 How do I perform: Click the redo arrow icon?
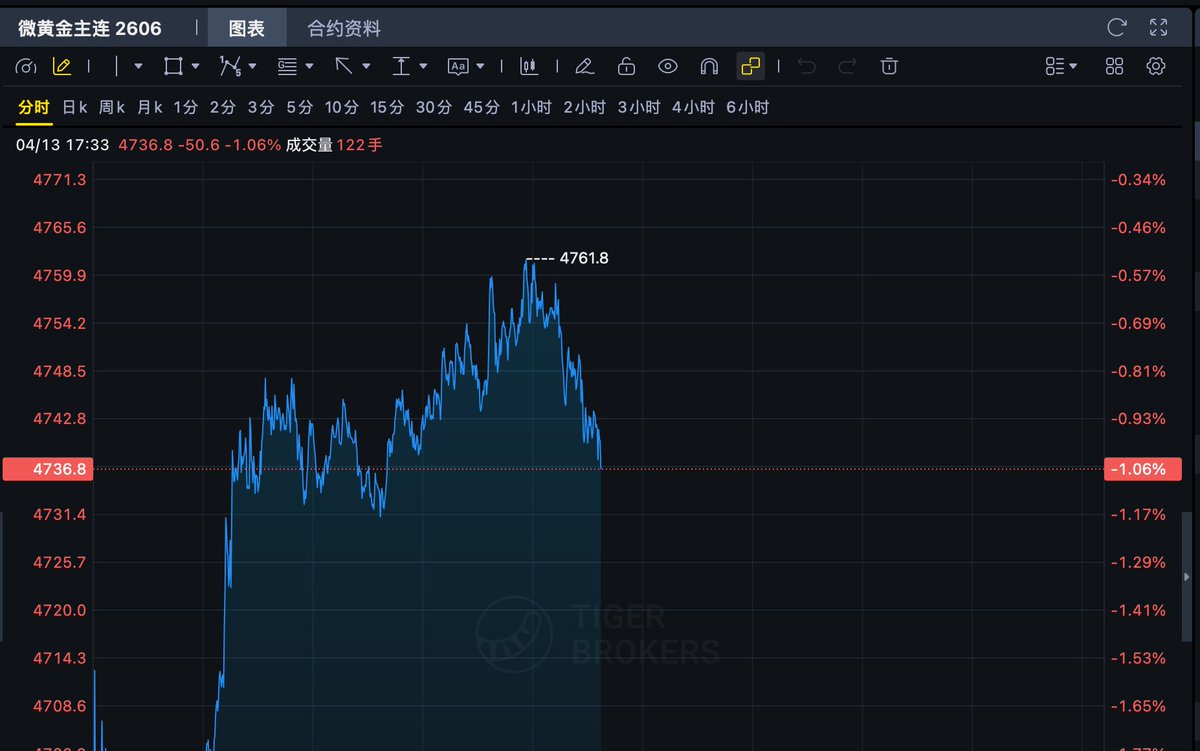pyautogui.click(x=847, y=67)
